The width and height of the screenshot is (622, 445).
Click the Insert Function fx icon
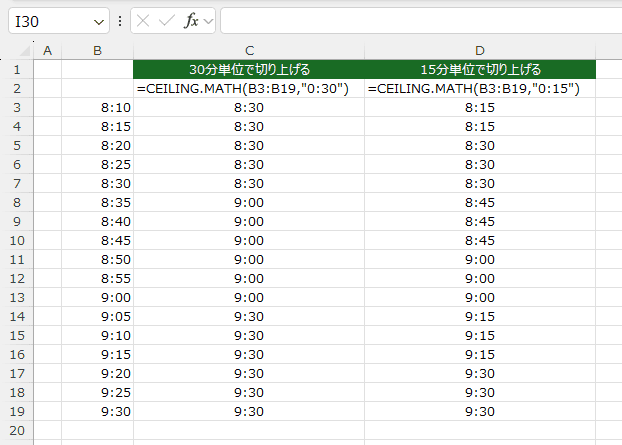[190, 21]
